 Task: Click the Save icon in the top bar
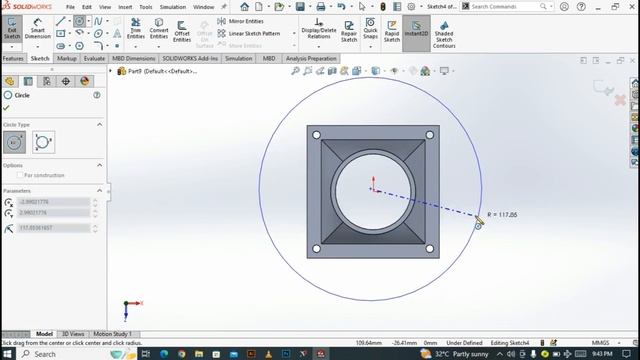click(x=300, y=7)
